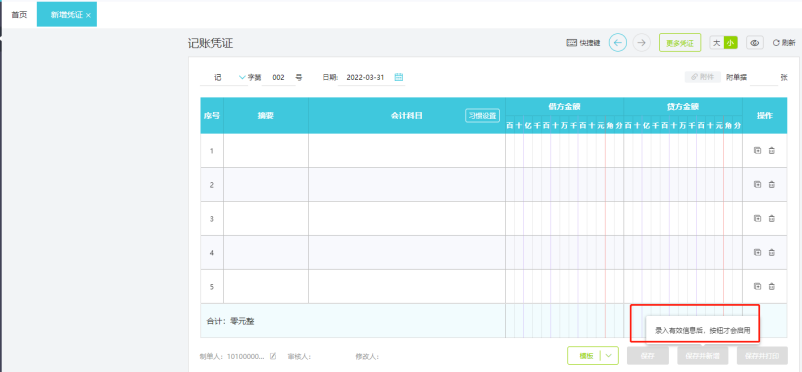Open the 记 voucher type dropdown
This screenshot has height=372, width=802.
(x=242, y=77)
